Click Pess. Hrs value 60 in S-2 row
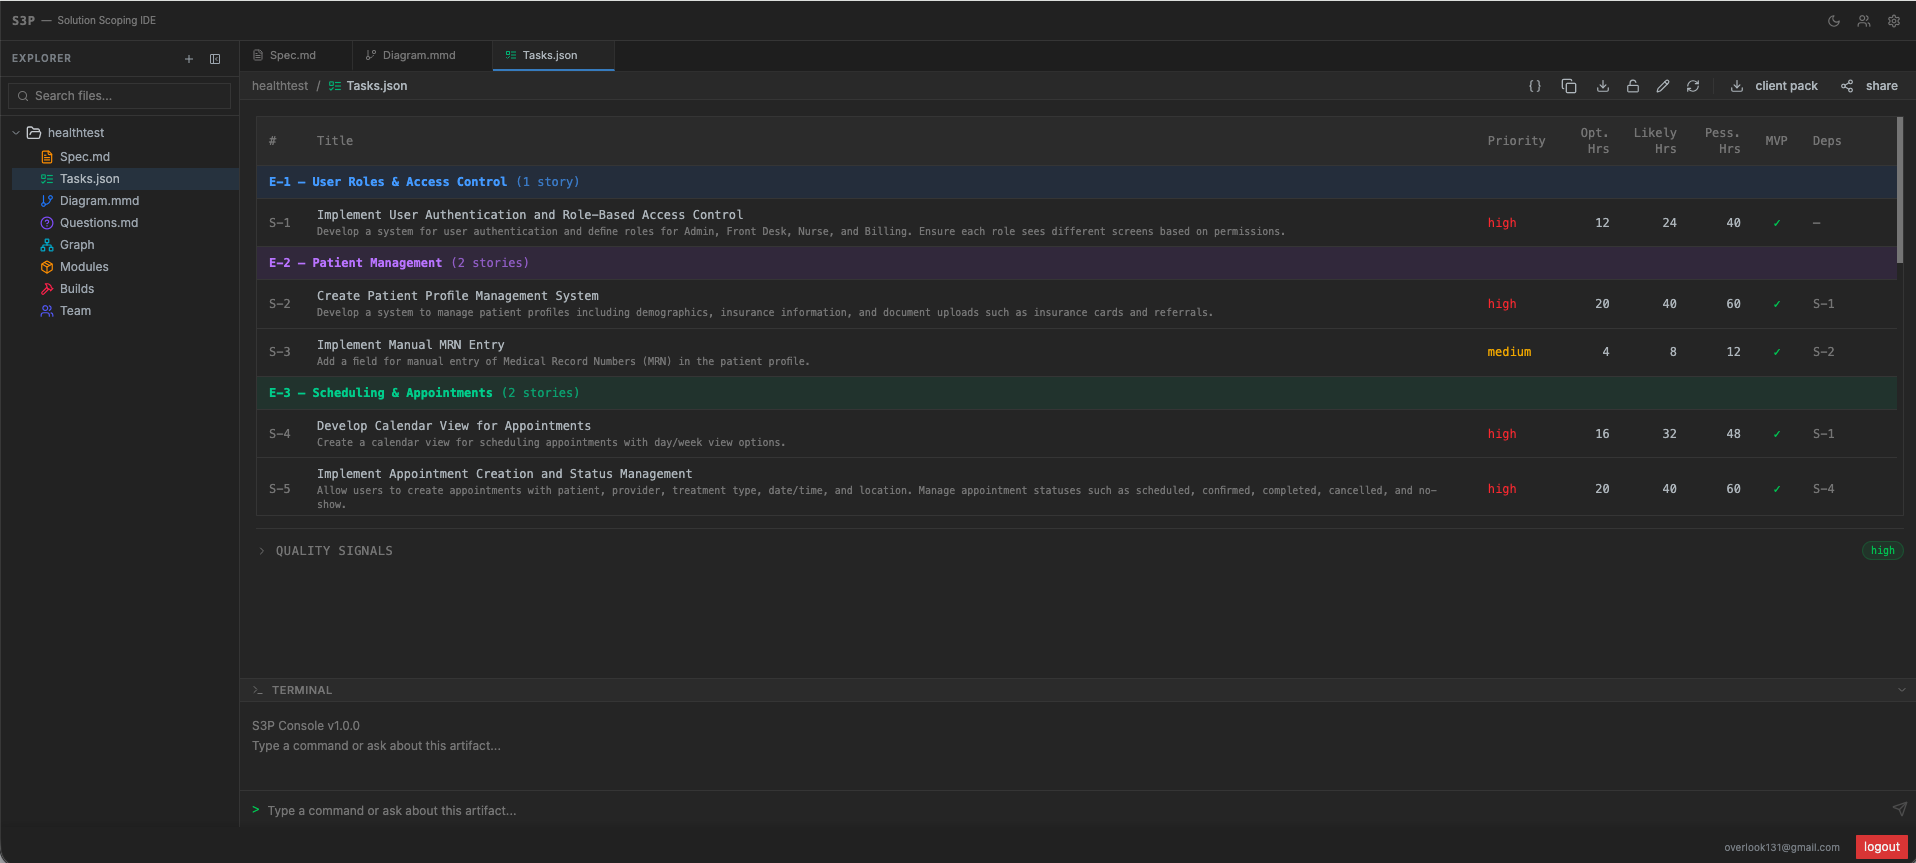Image resolution: width=1916 pixels, height=863 pixels. (1733, 304)
